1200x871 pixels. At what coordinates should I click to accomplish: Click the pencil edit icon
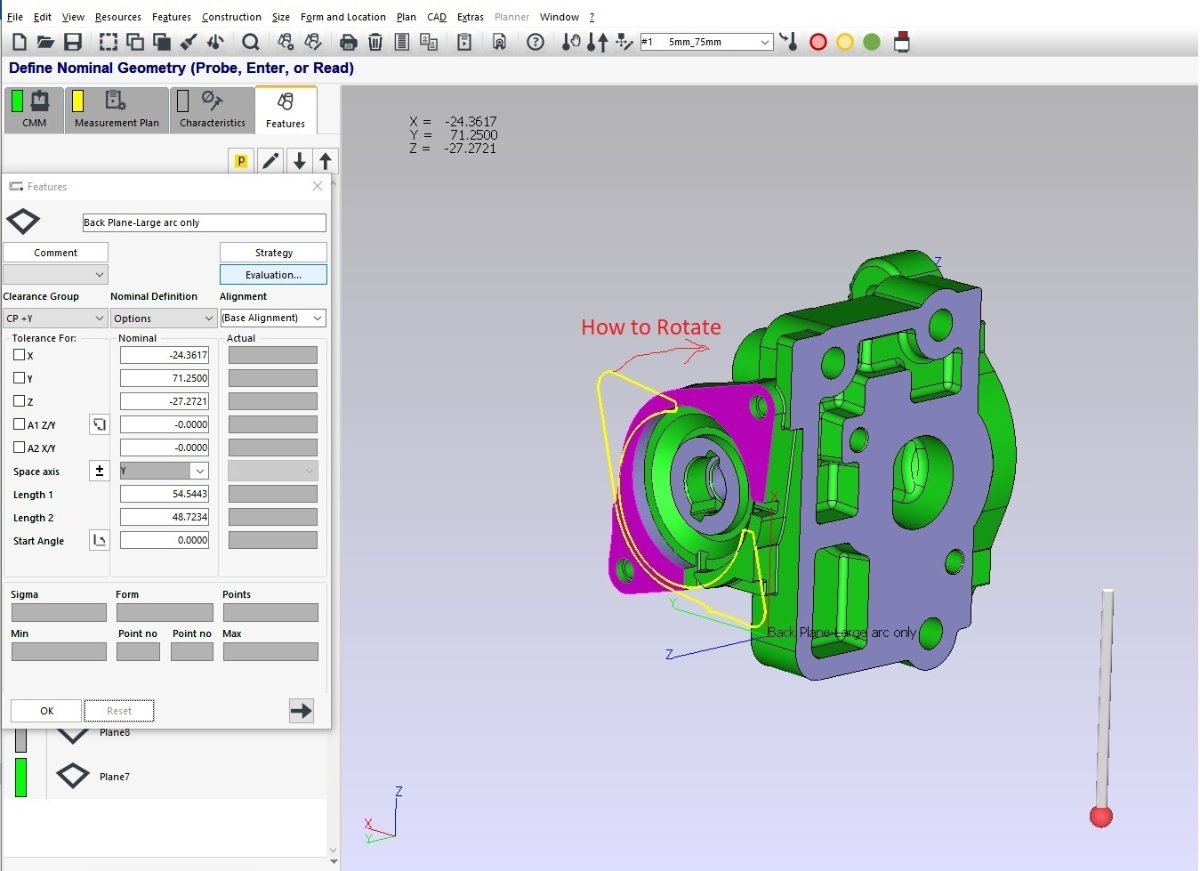point(270,161)
